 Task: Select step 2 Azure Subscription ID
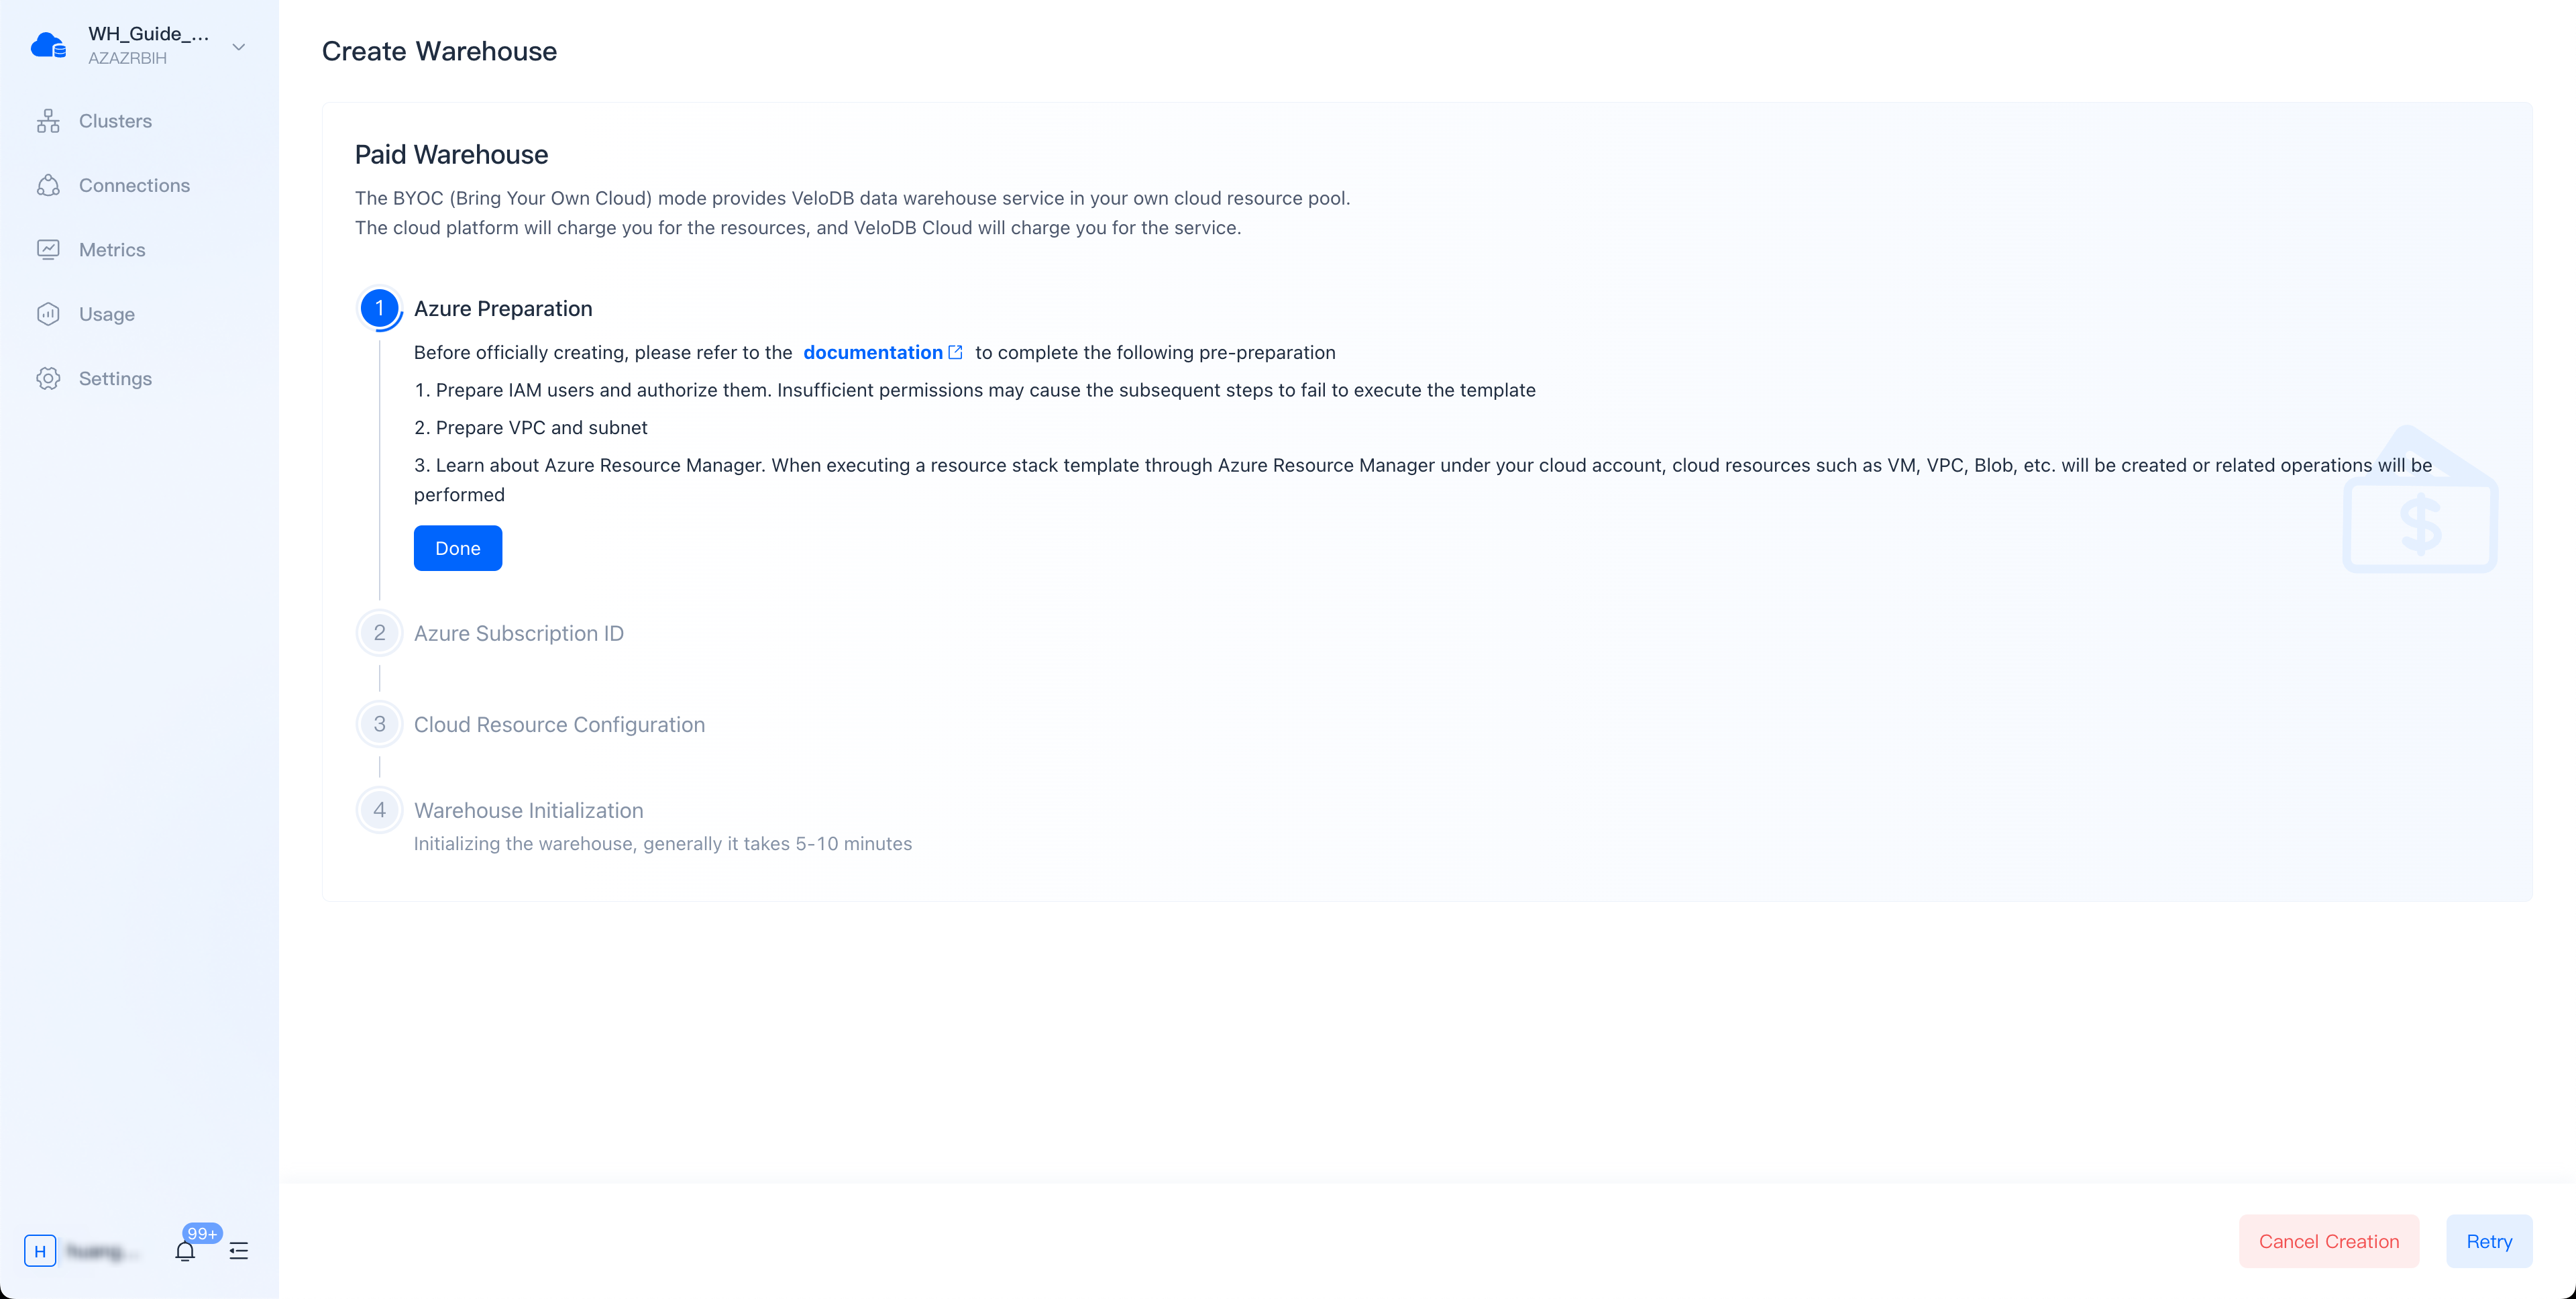click(x=518, y=633)
